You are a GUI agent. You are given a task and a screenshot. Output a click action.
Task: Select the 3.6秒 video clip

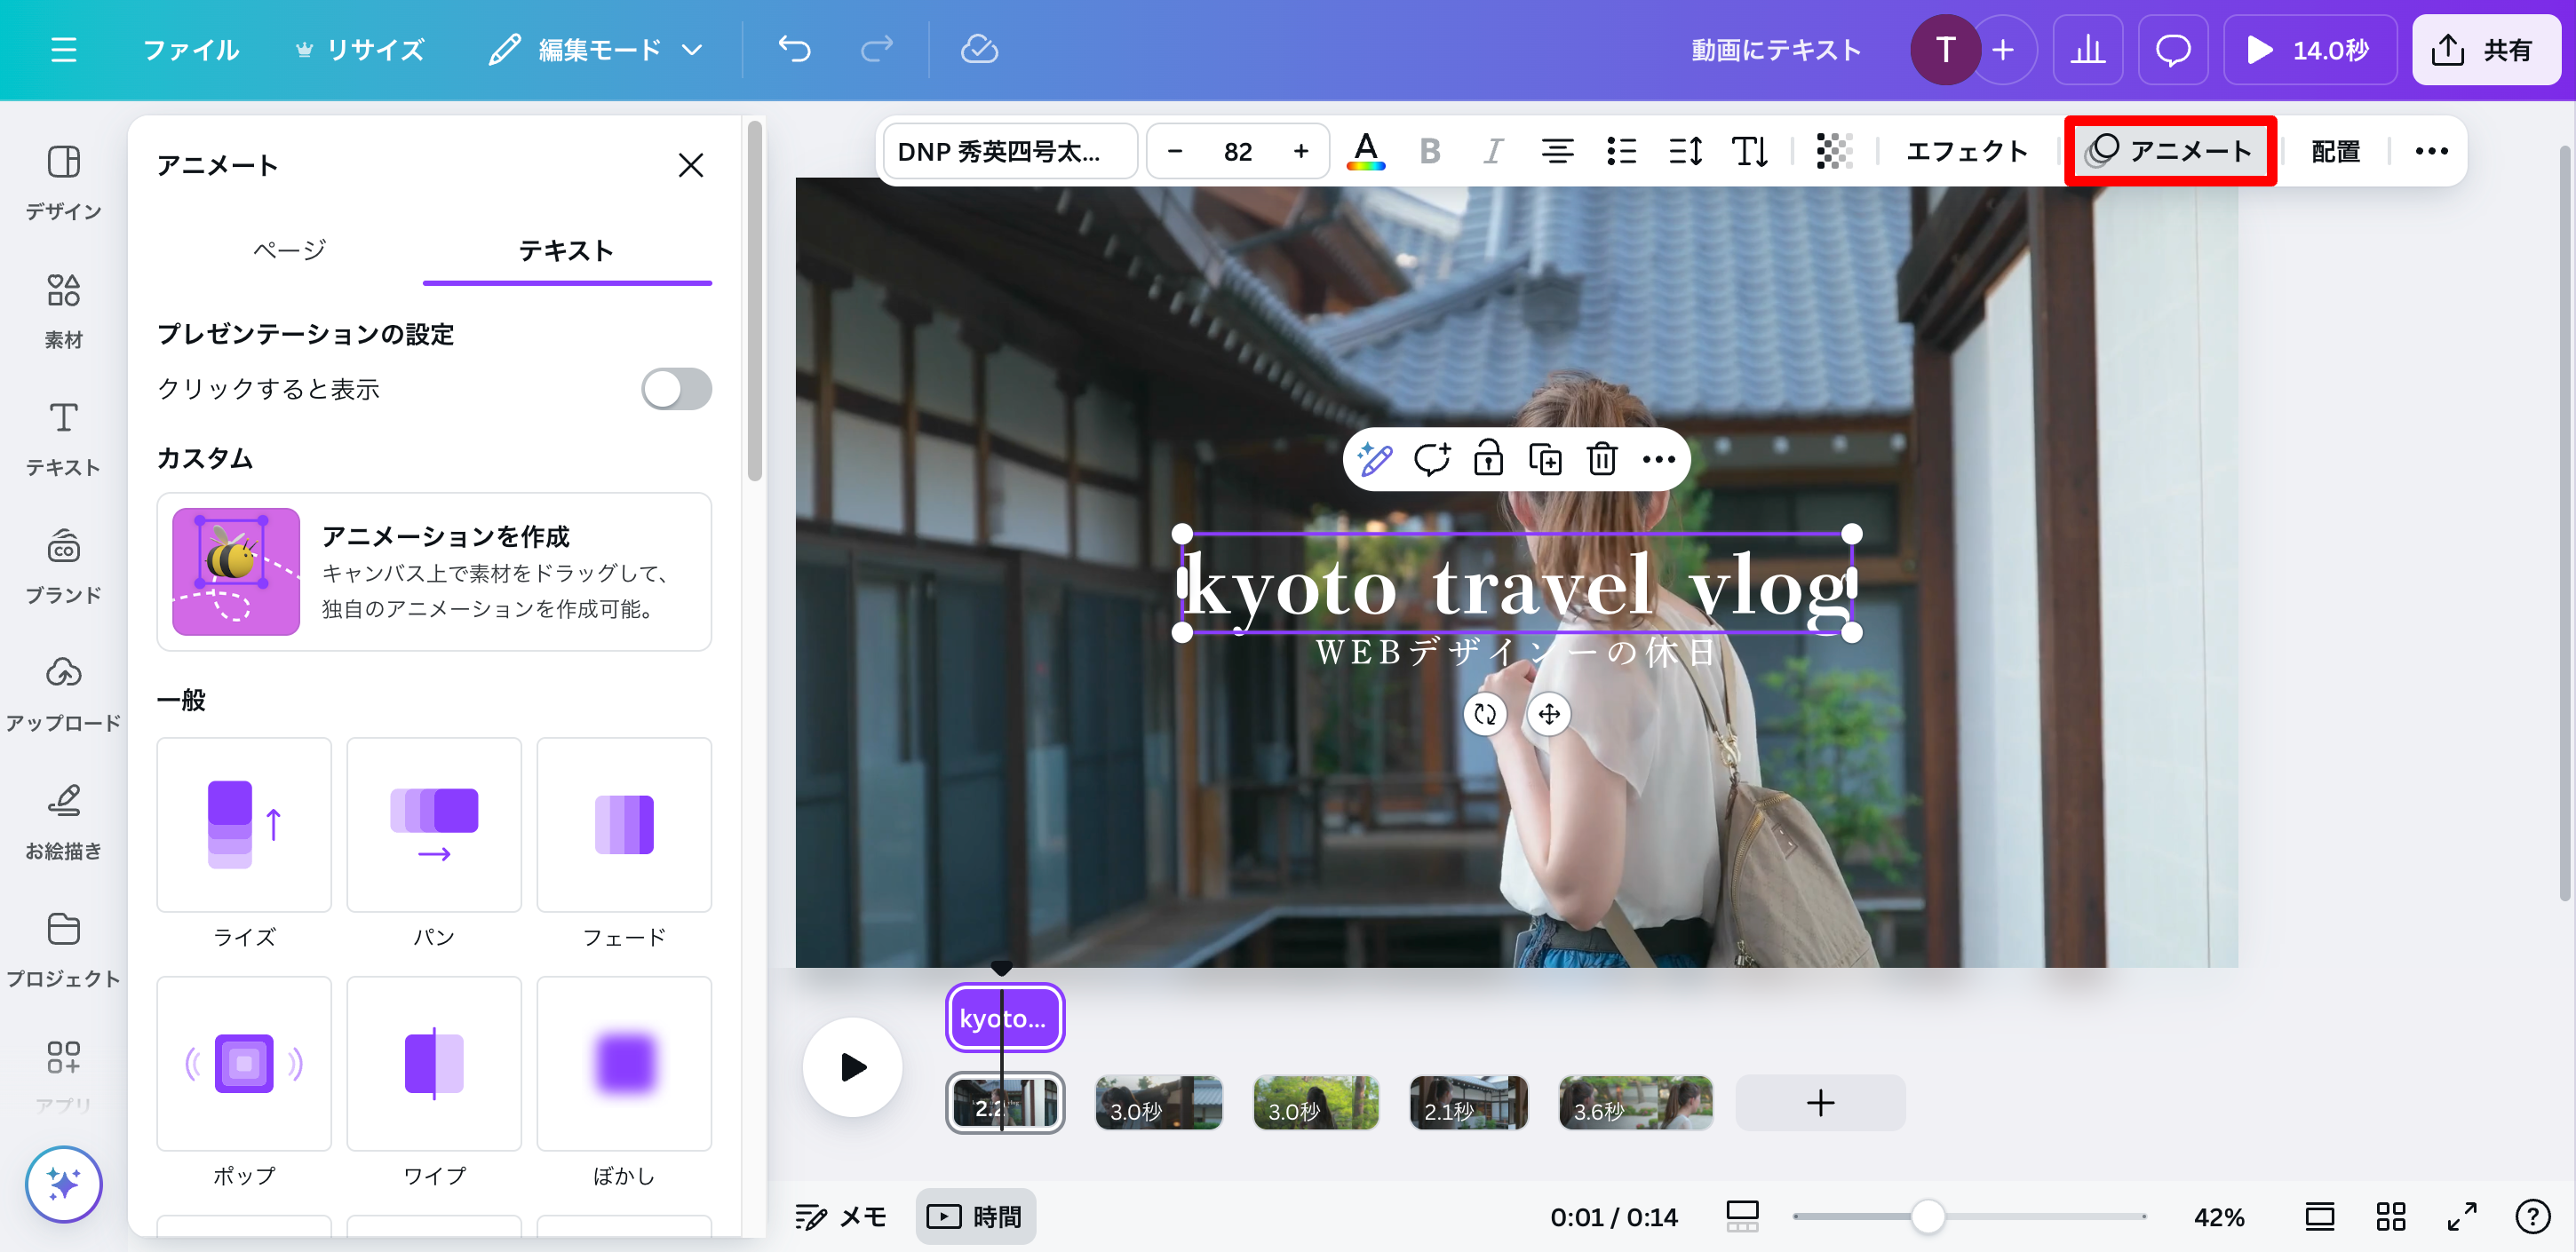coord(1635,1103)
